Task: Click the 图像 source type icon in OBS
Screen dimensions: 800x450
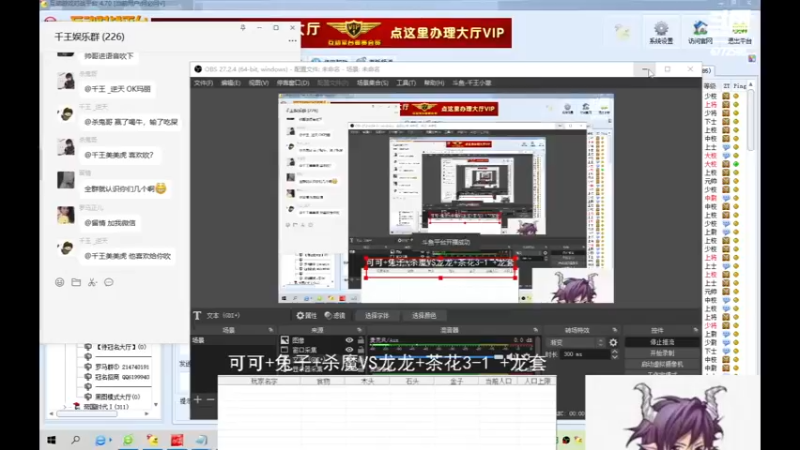Action: pyautogui.click(x=285, y=340)
